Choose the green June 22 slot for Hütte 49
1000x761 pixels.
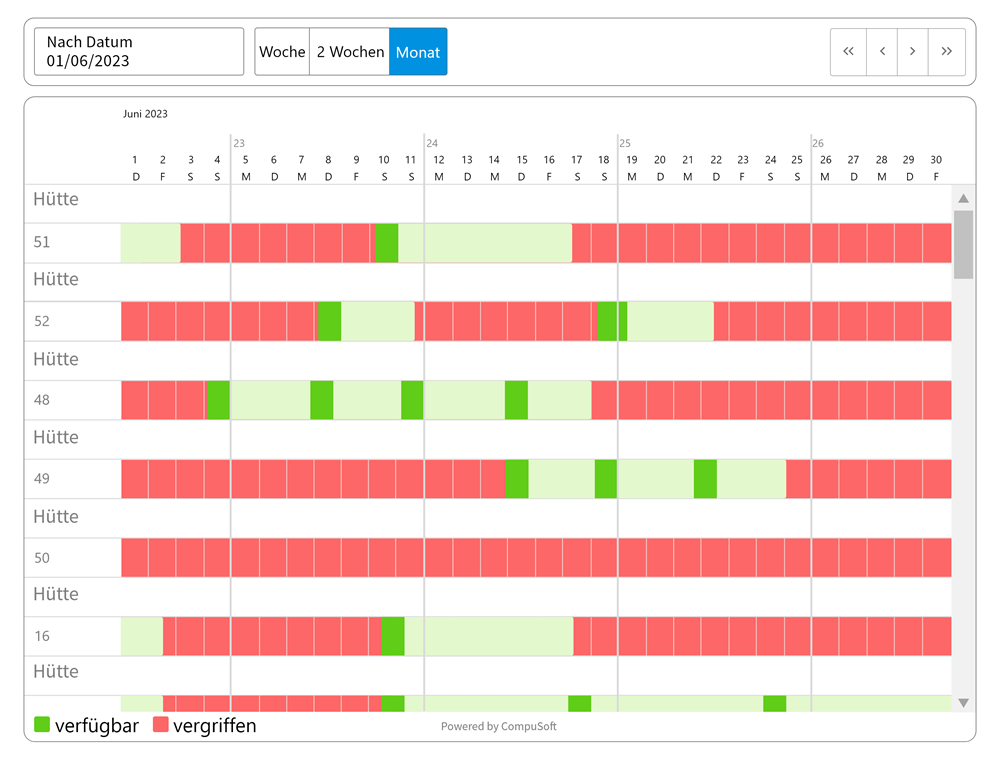click(x=705, y=479)
